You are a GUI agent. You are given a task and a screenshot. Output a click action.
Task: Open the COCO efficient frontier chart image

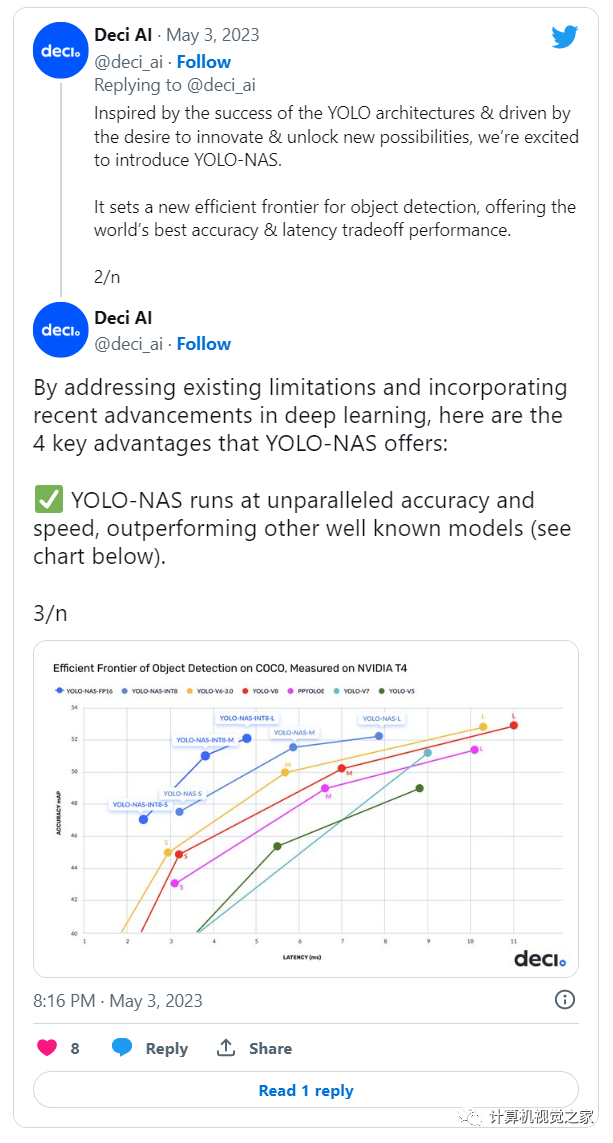306,805
